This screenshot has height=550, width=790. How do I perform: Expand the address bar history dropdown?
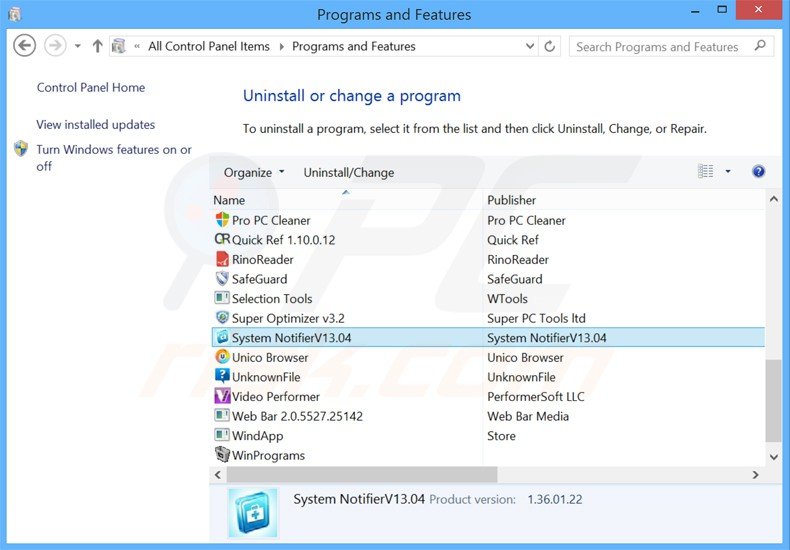tap(529, 46)
